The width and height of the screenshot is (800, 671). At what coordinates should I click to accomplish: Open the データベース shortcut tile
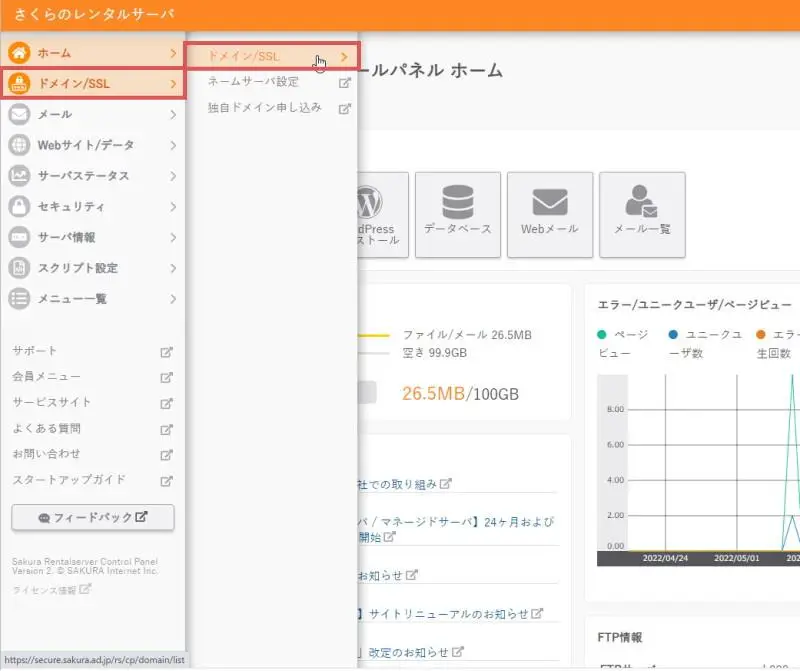point(458,215)
